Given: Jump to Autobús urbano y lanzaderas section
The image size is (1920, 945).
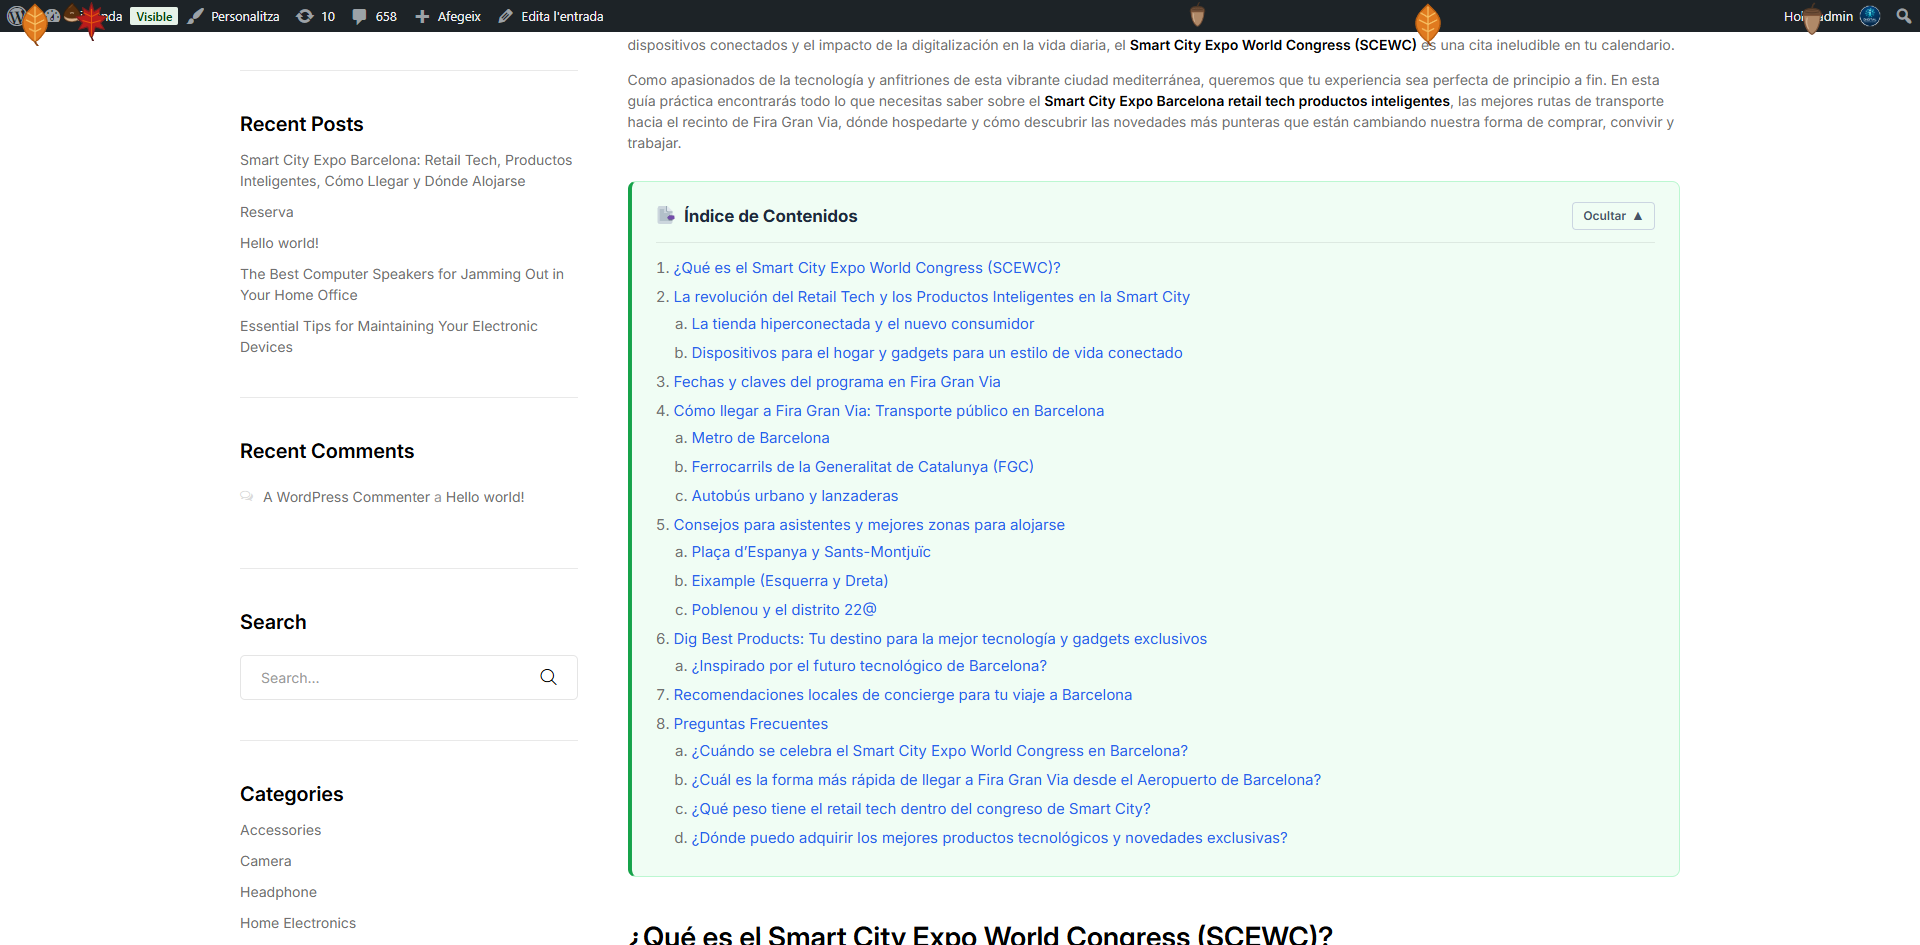Looking at the screenshot, I should point(795,496).
